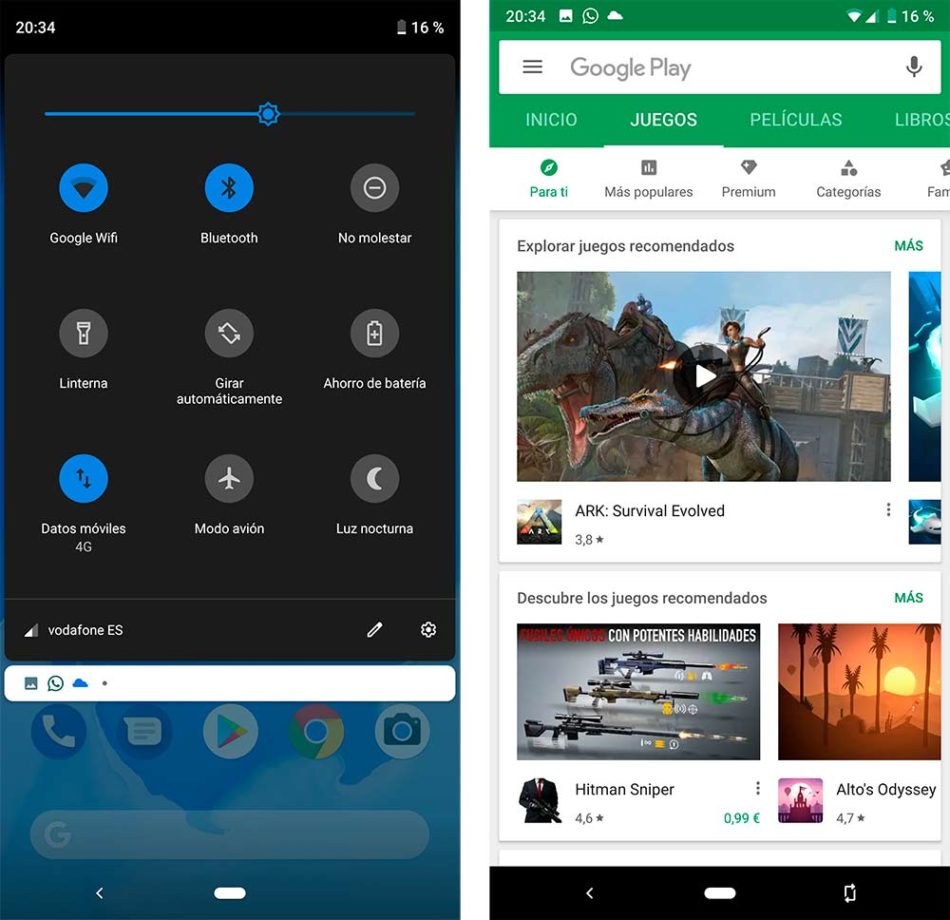950x920 pixels.
Task: Tap the Linterna flashlight icon
Action: tap(83, 333)
